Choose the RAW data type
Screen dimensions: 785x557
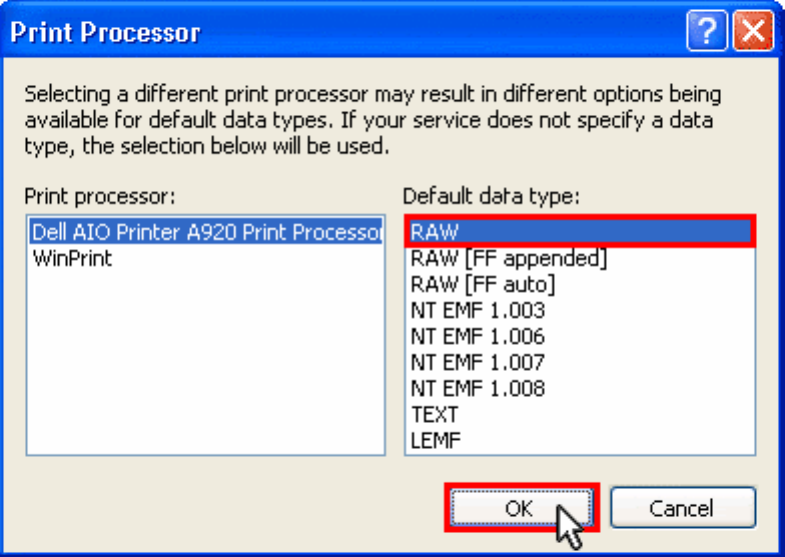click(x=579, y=232)
